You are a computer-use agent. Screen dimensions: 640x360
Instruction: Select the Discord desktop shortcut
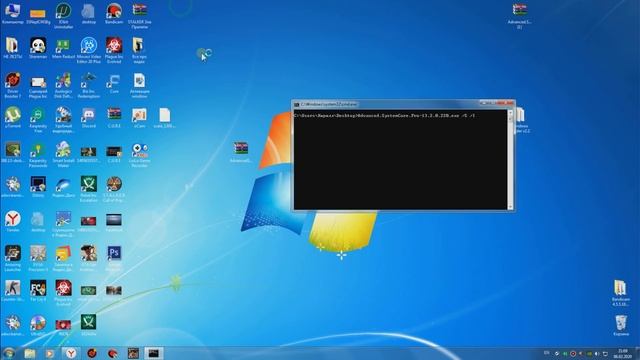point(89,118)
